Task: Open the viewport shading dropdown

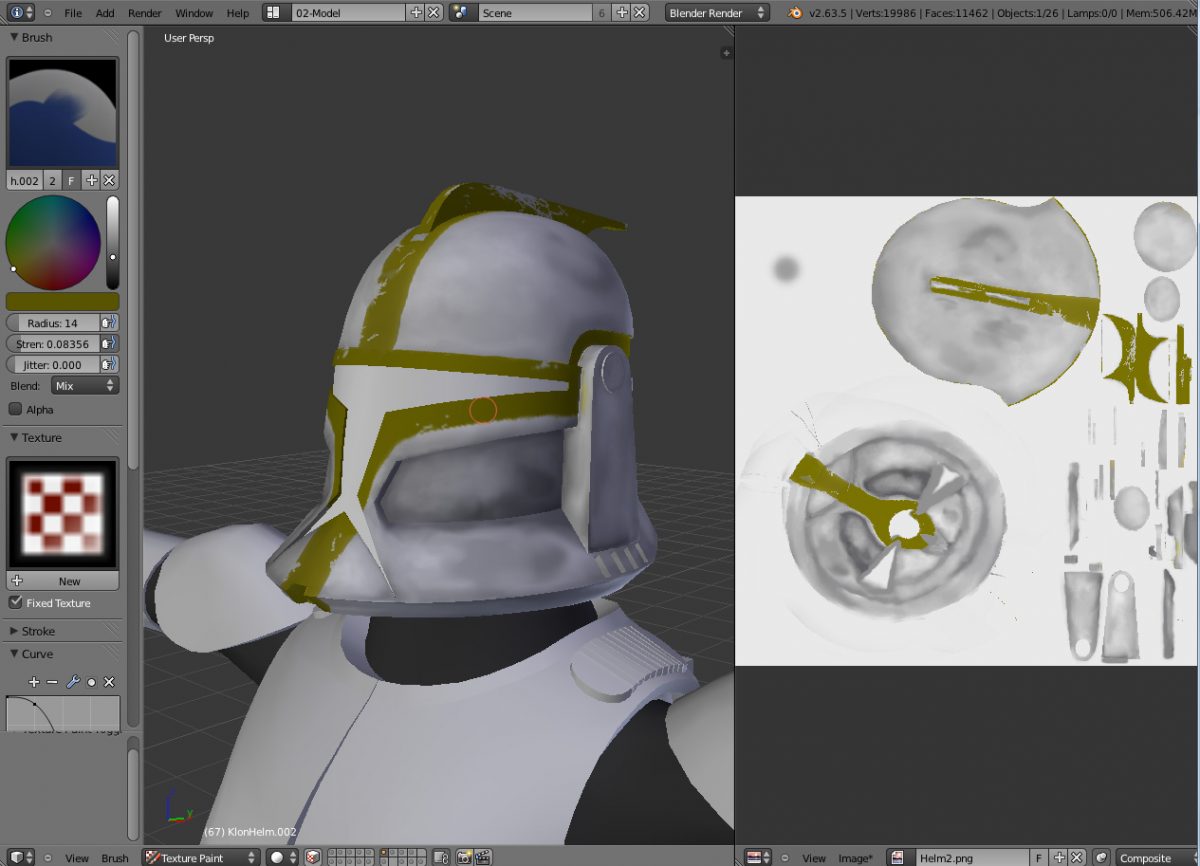Action: pos(282,857)
